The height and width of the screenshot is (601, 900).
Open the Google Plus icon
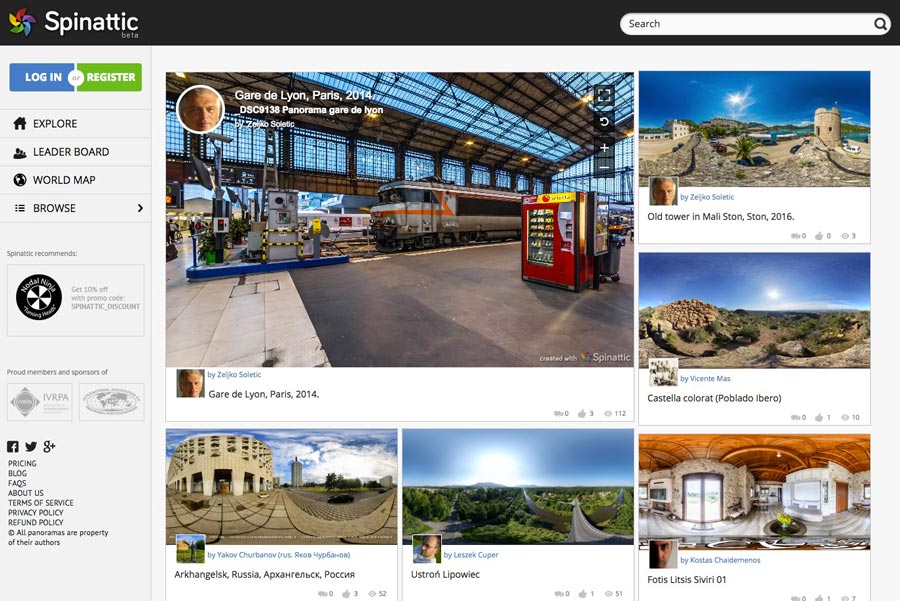(49, 447)
